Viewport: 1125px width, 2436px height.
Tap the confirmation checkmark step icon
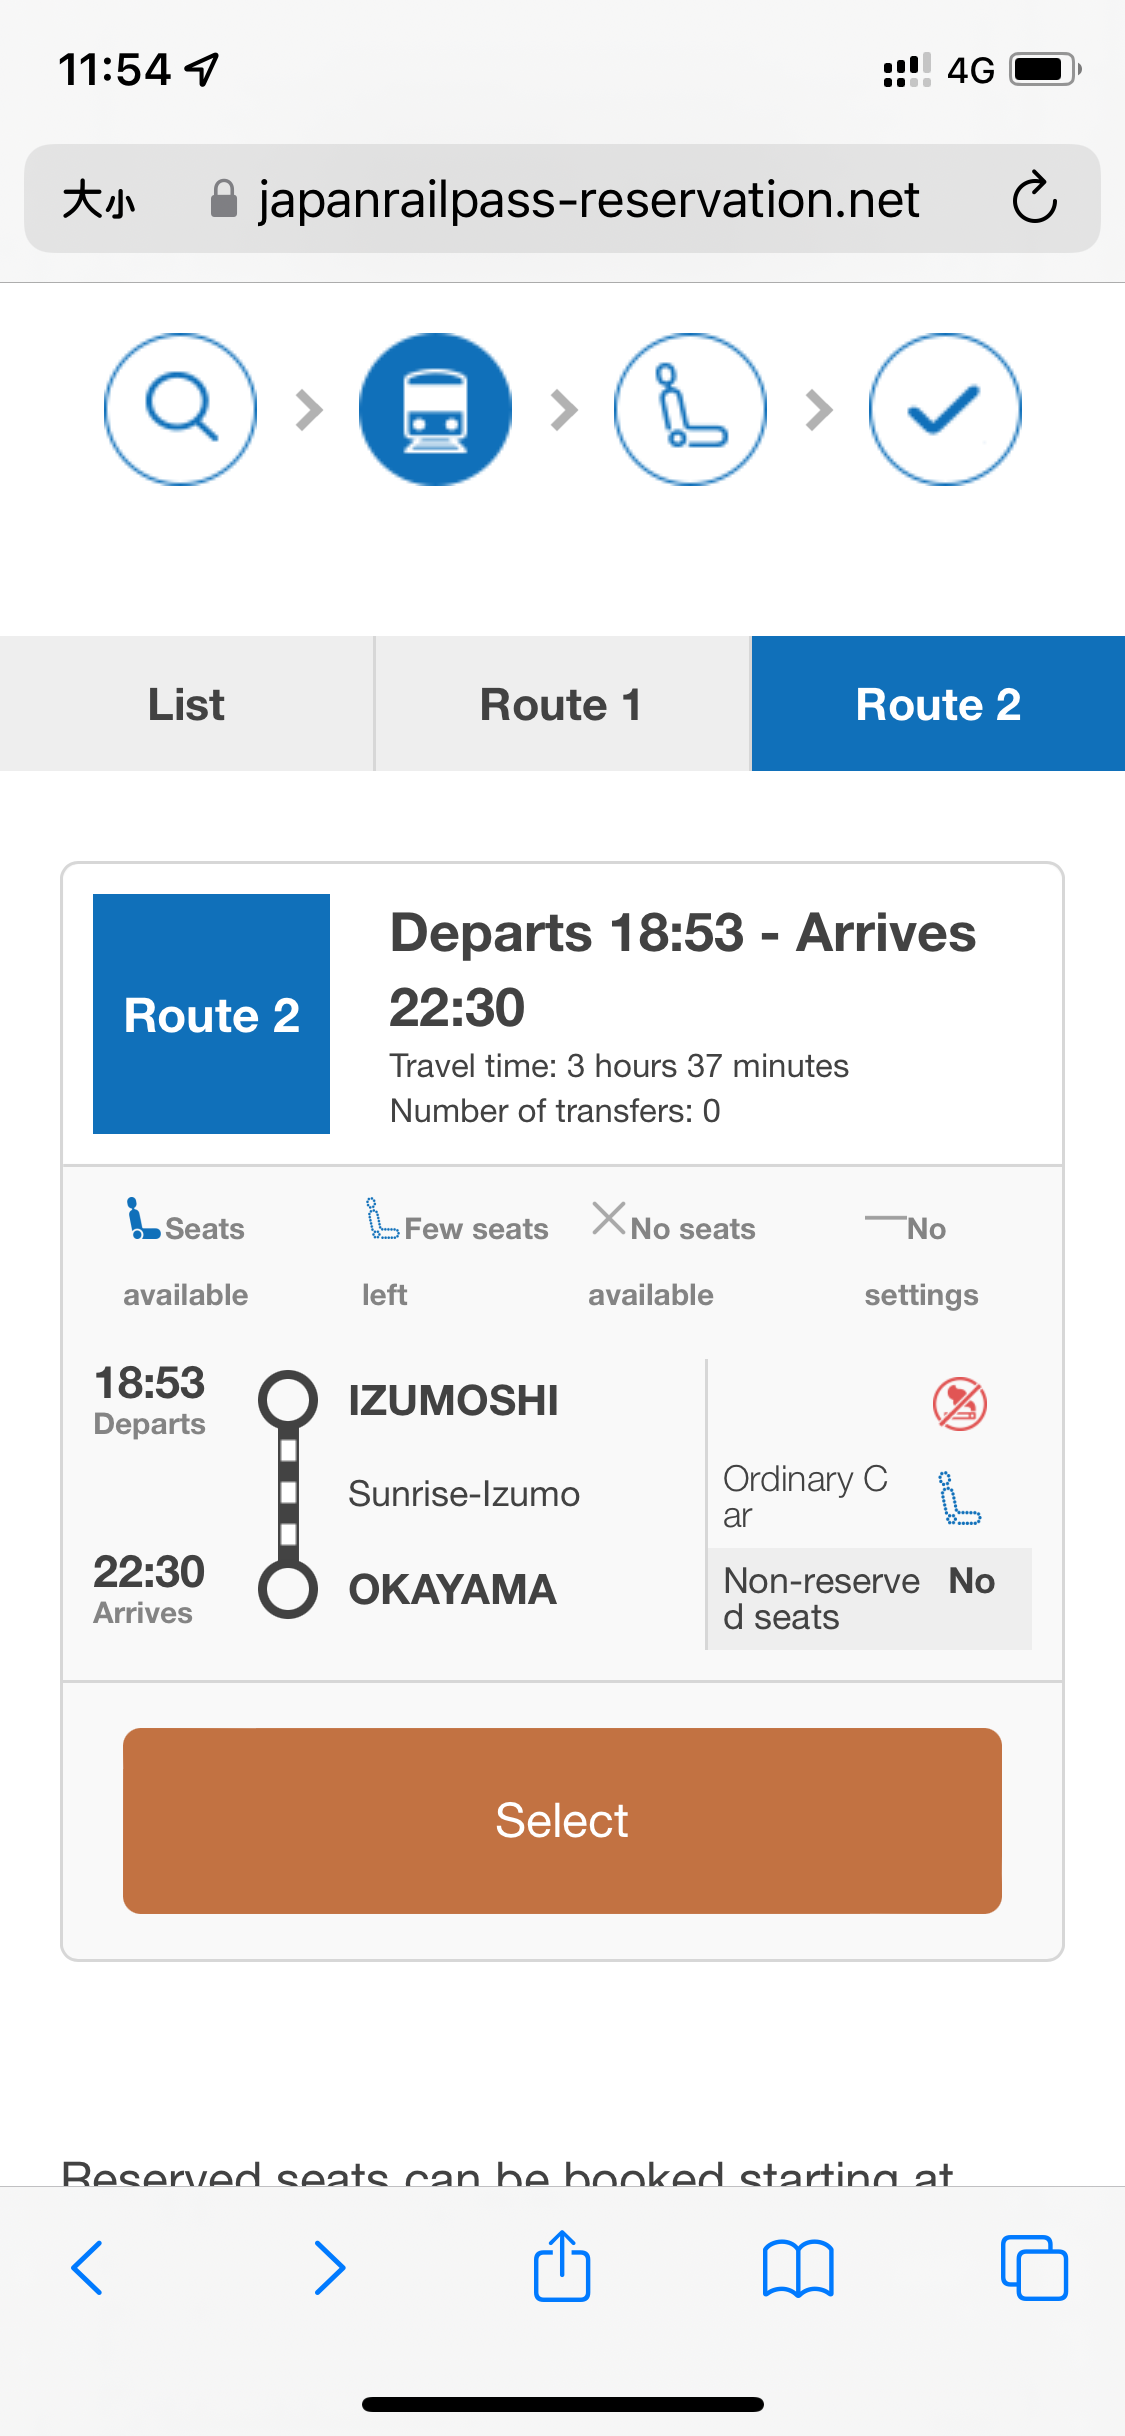945,409
